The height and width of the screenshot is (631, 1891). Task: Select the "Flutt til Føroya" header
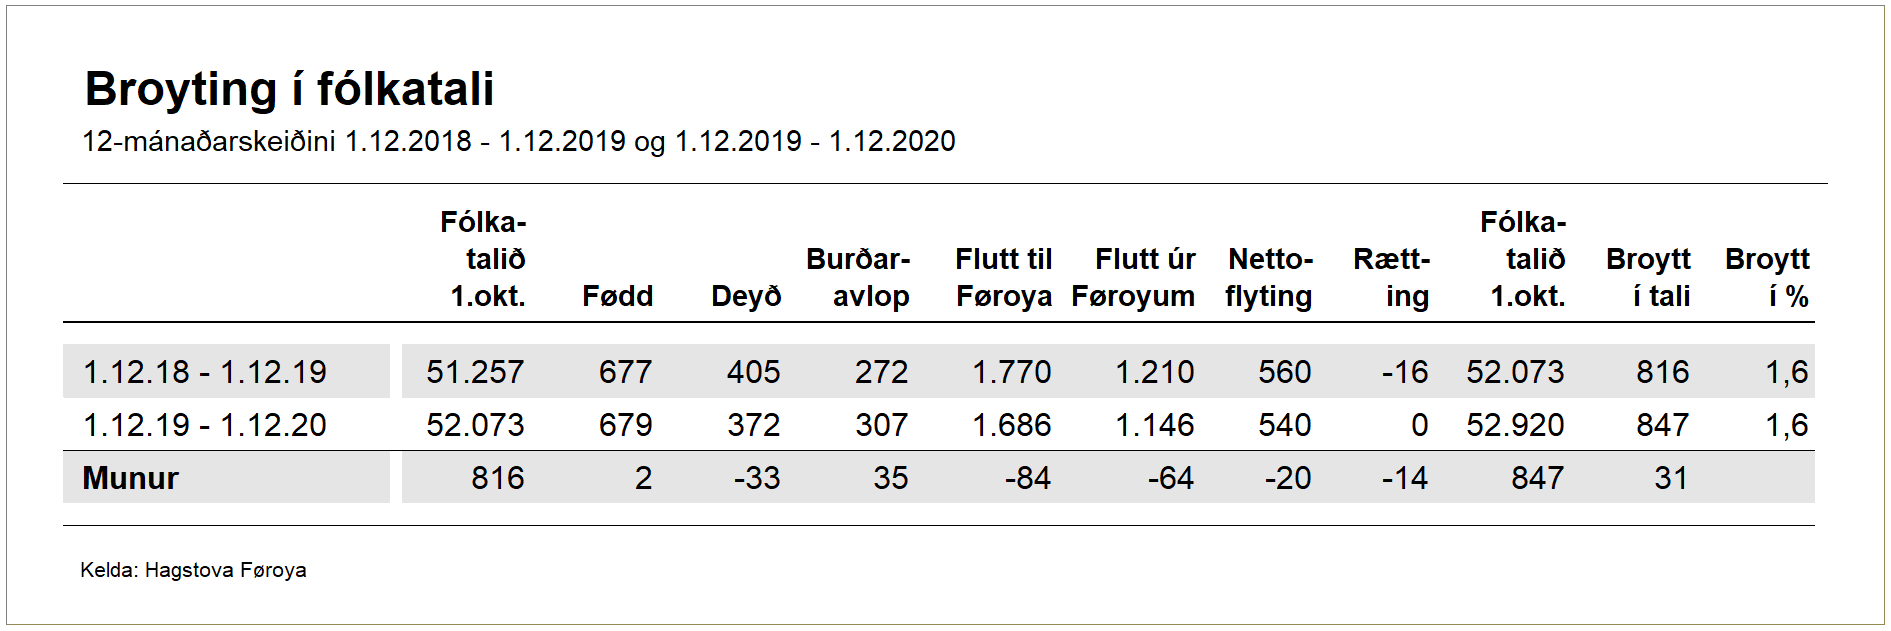click(x=1003, y=278)
